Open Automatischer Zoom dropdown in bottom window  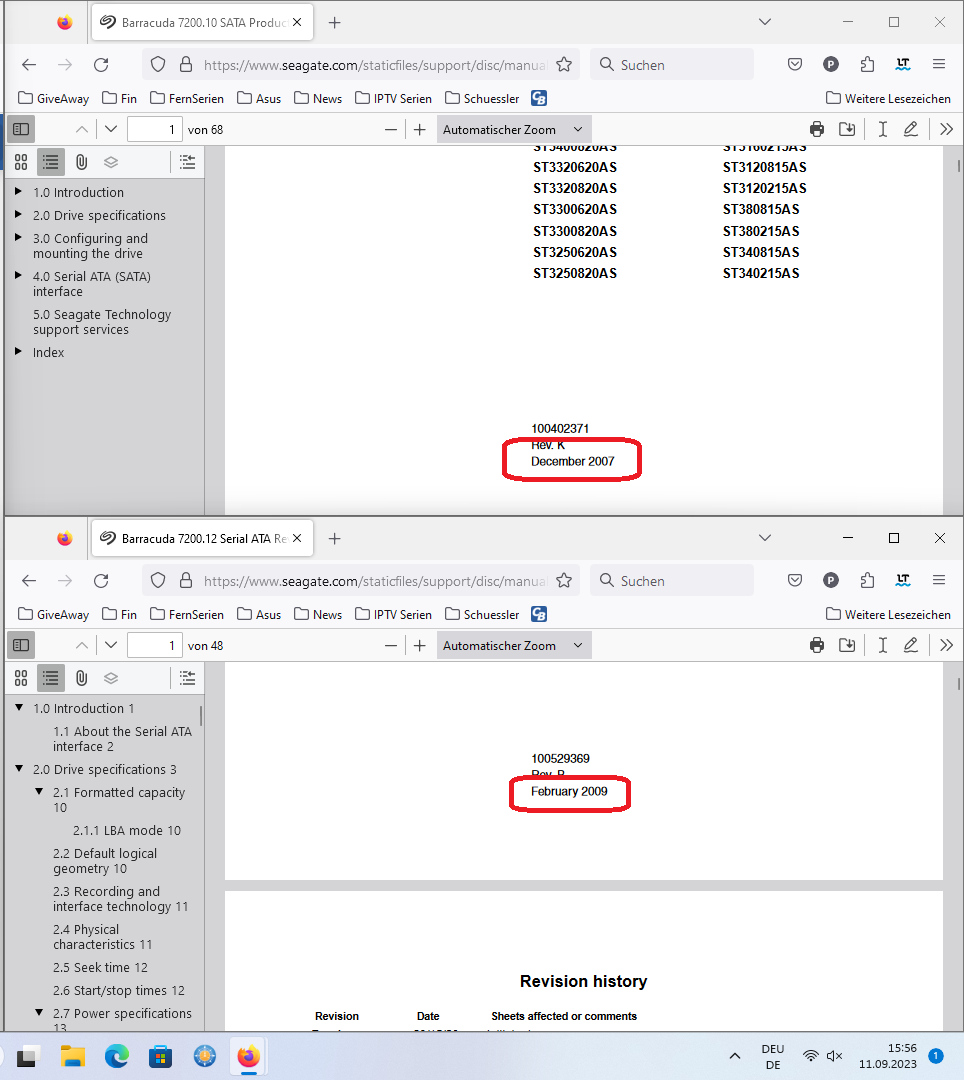pos(514,645)
